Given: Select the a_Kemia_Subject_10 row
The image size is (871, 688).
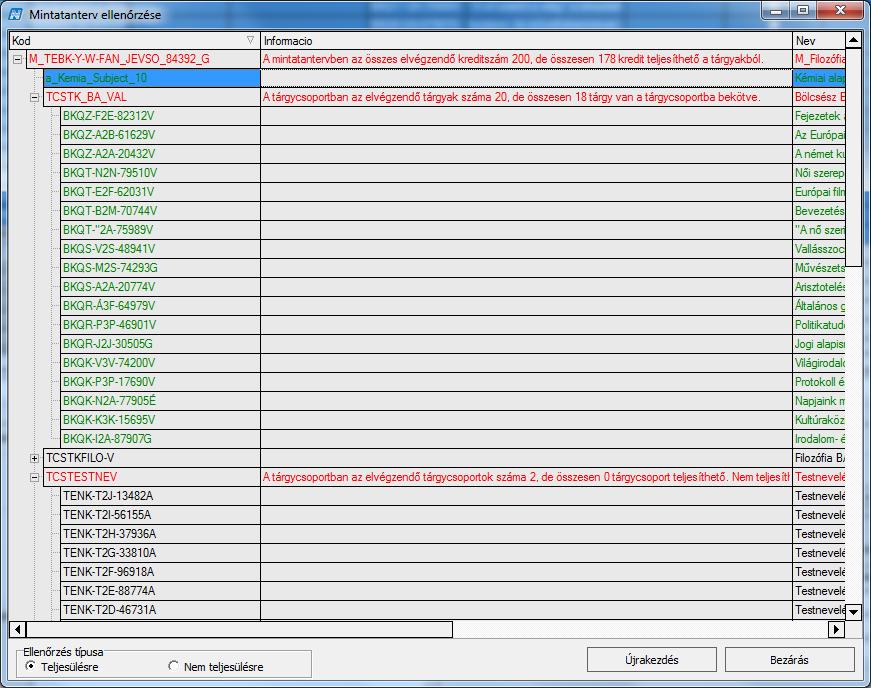Looking at the screenshot, I should [152, 78].
